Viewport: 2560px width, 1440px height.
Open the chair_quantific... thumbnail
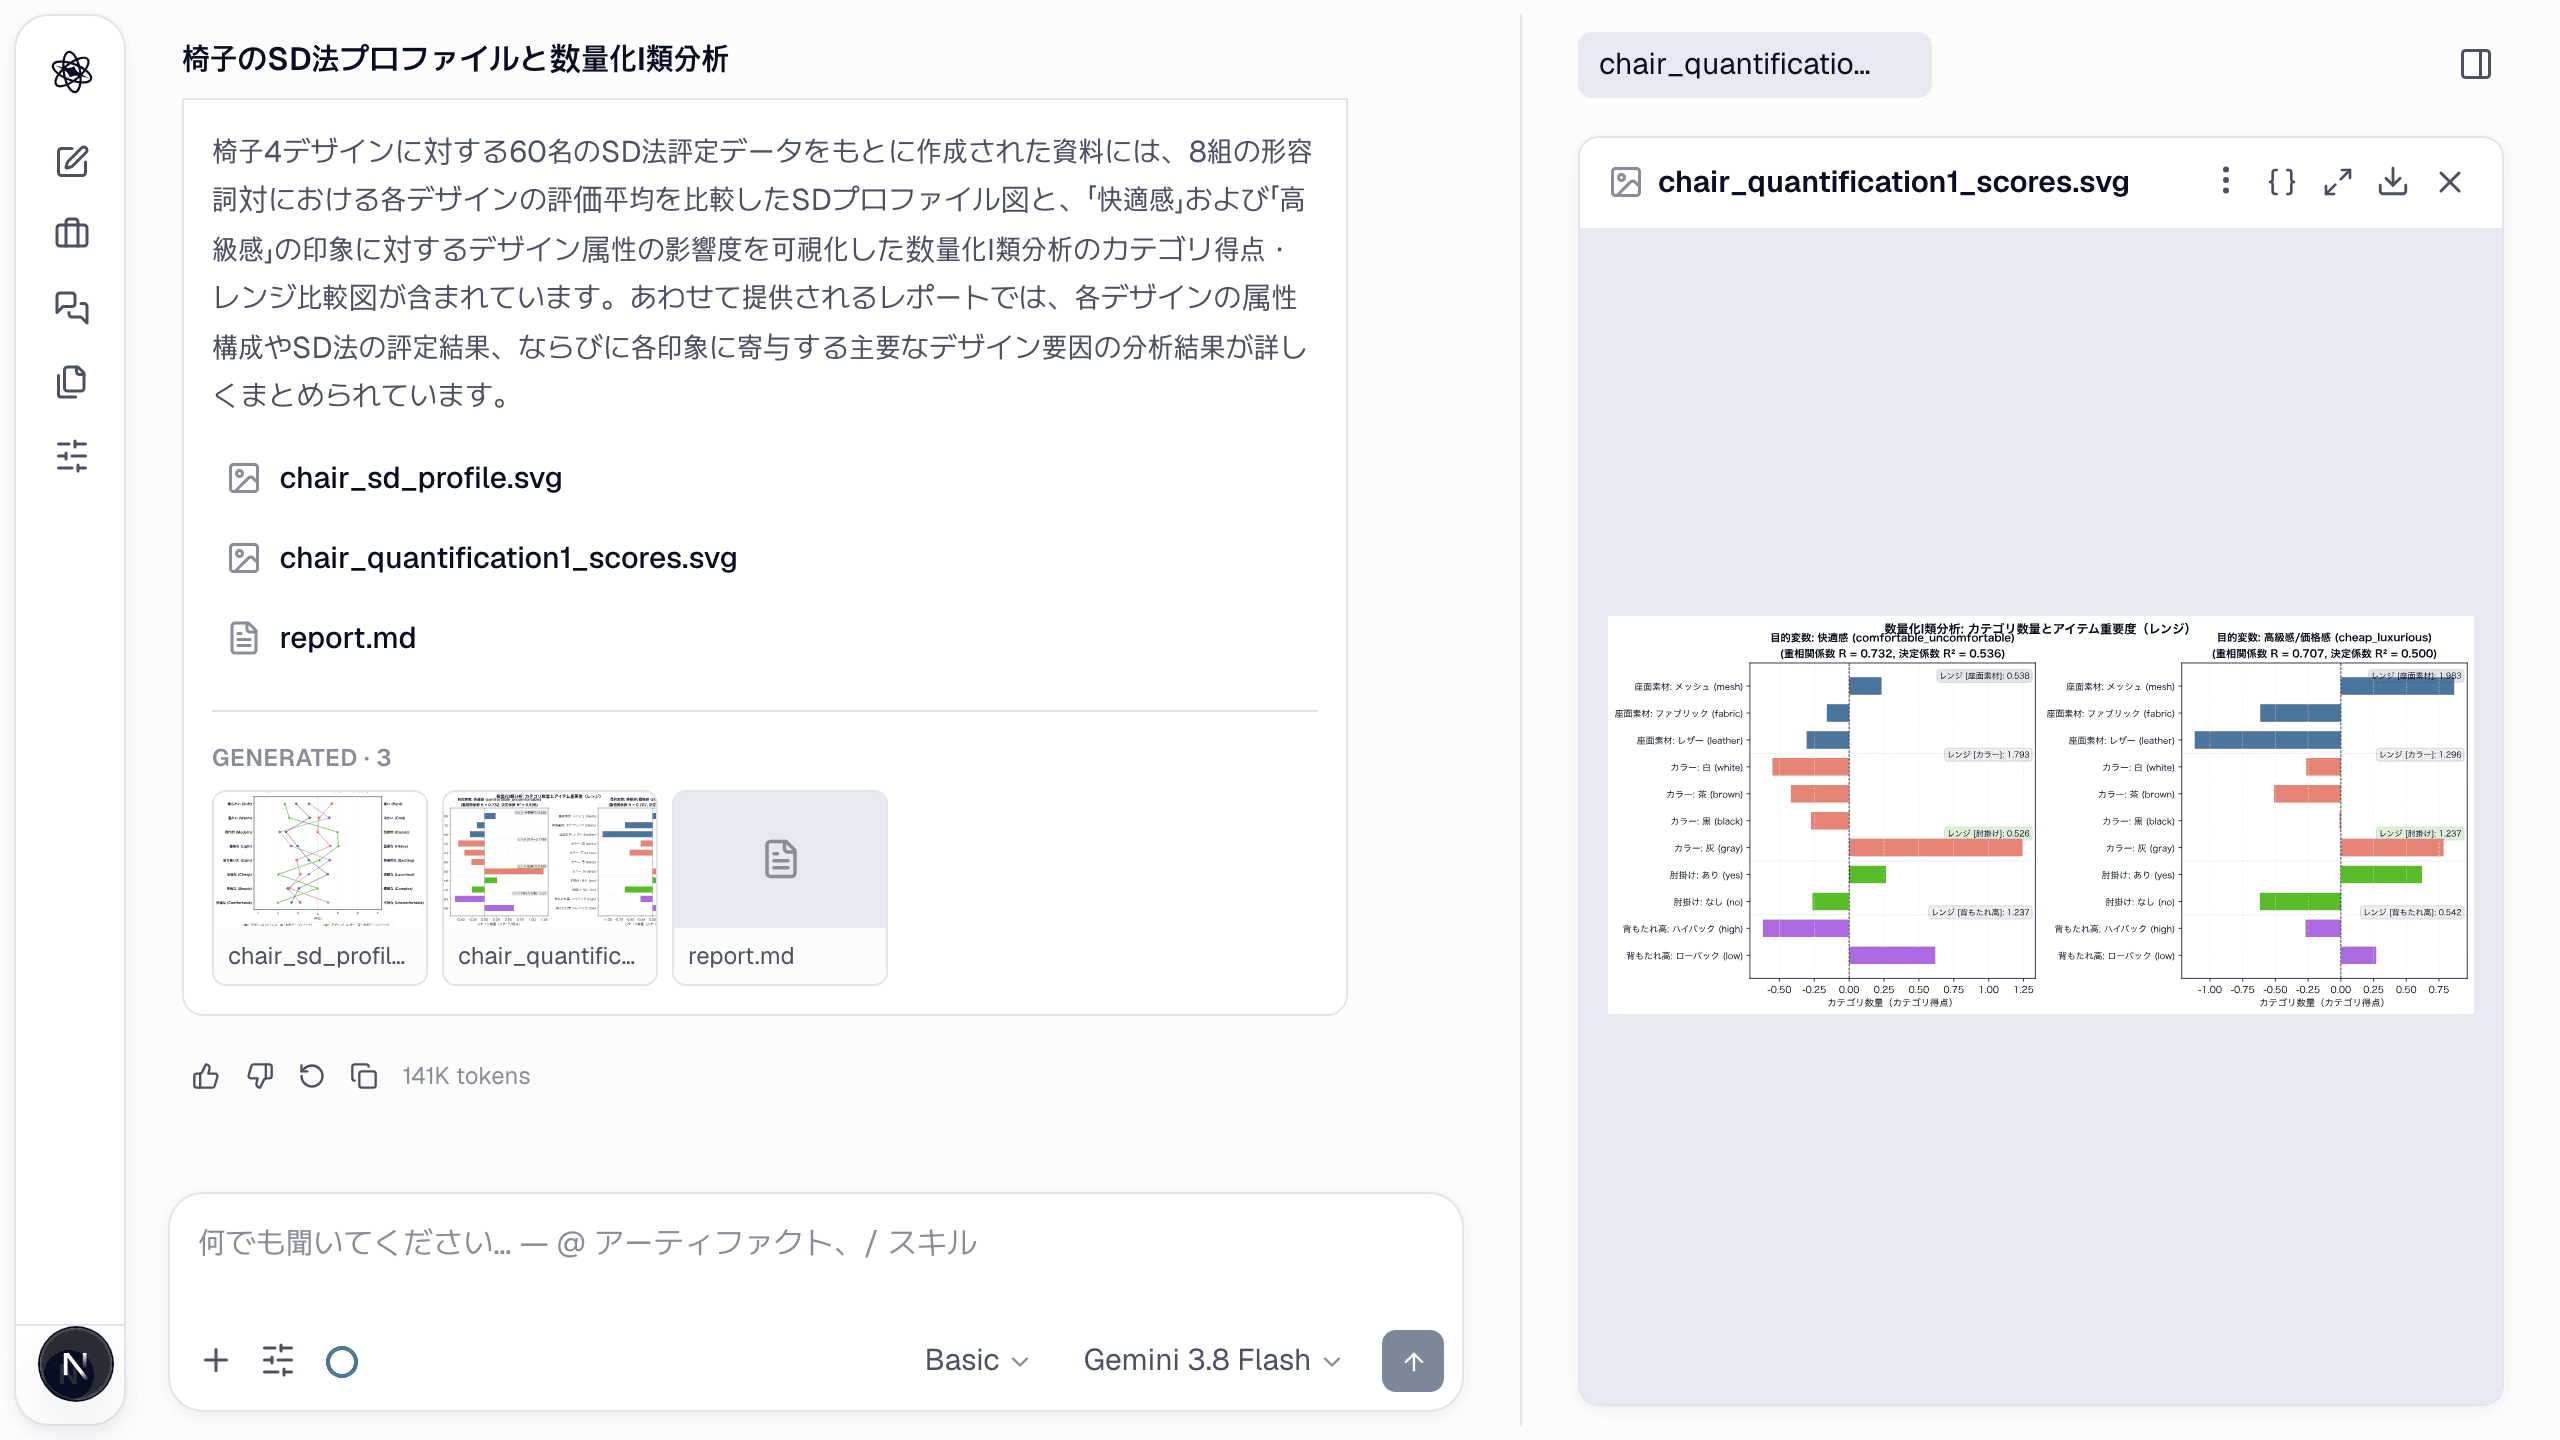[550, 888]
